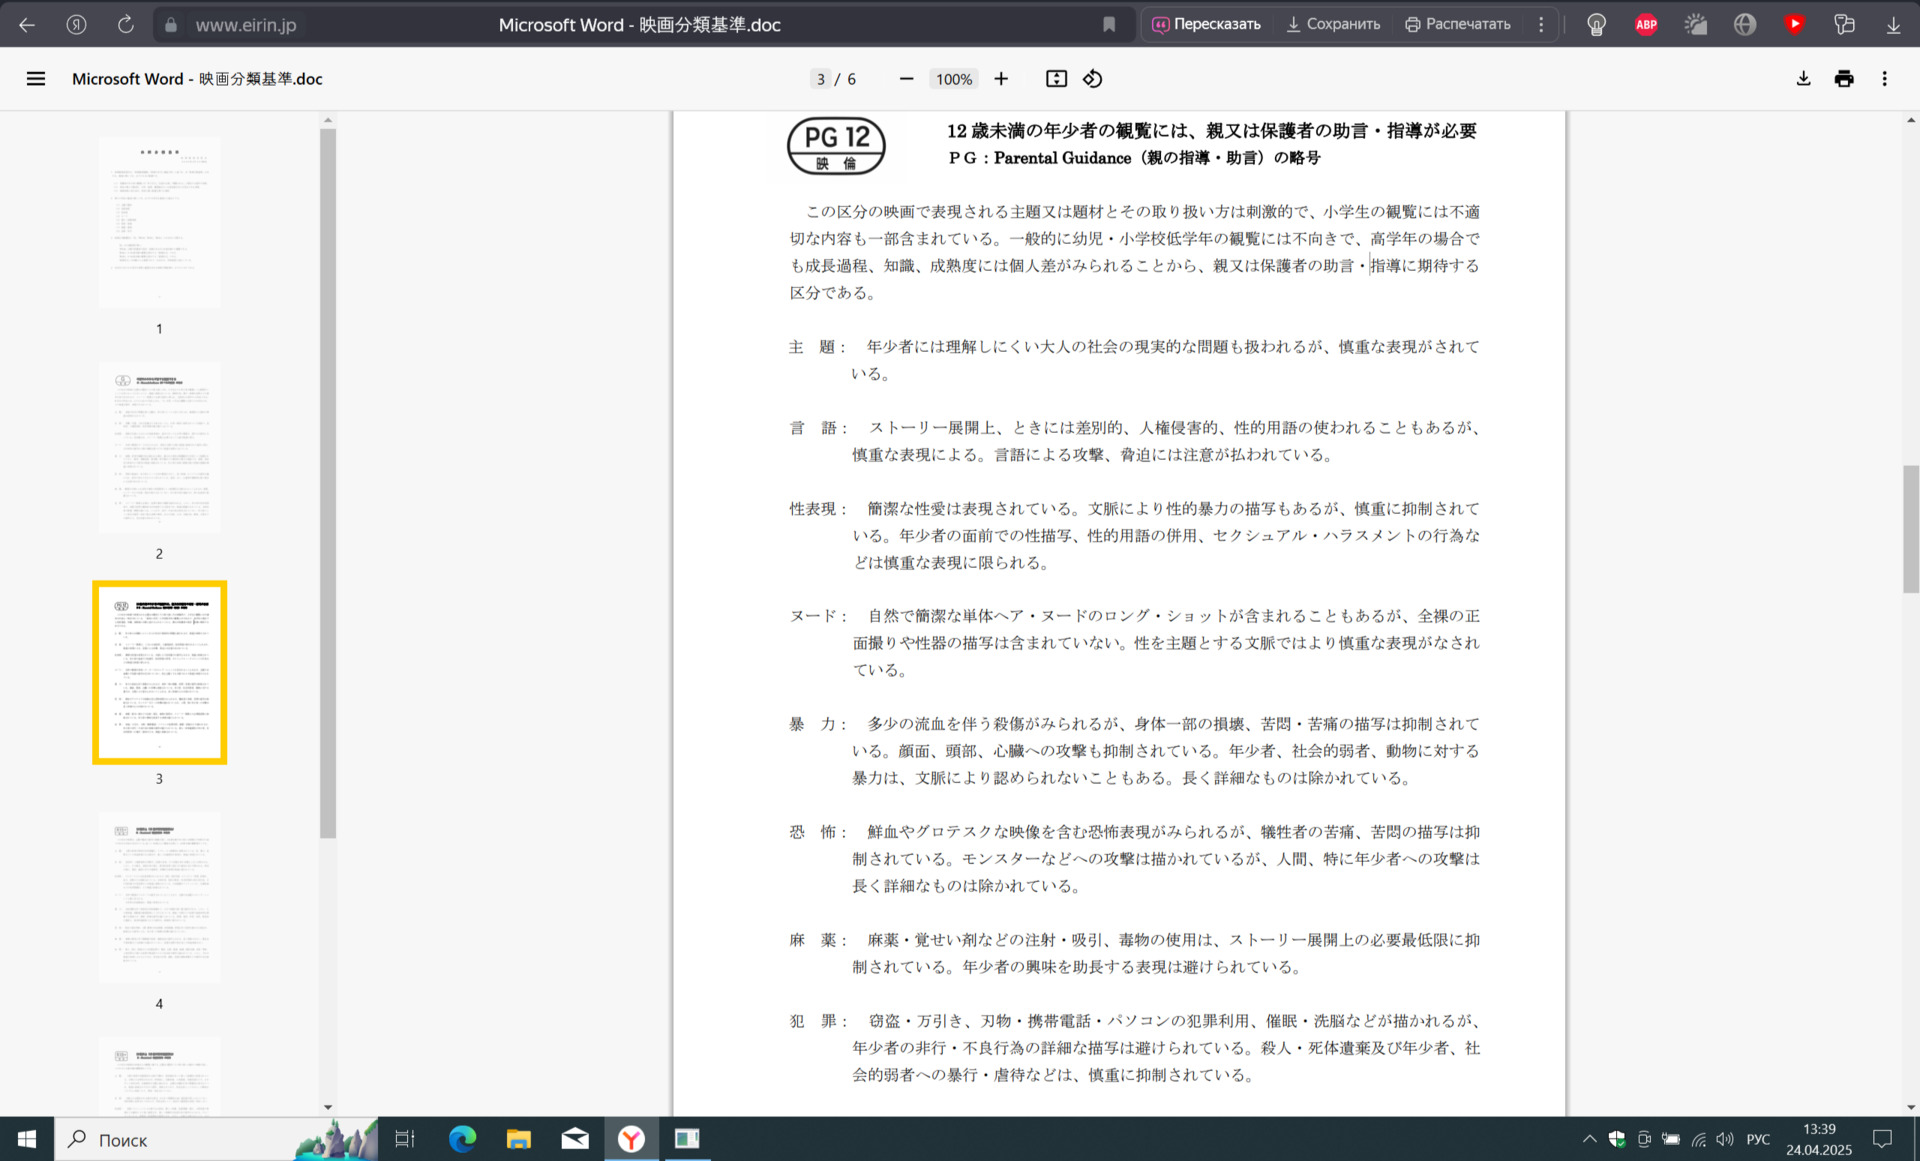Open browser toolbar three-dot overflow menu
1920x1161 pixels.
(1541, 24)
